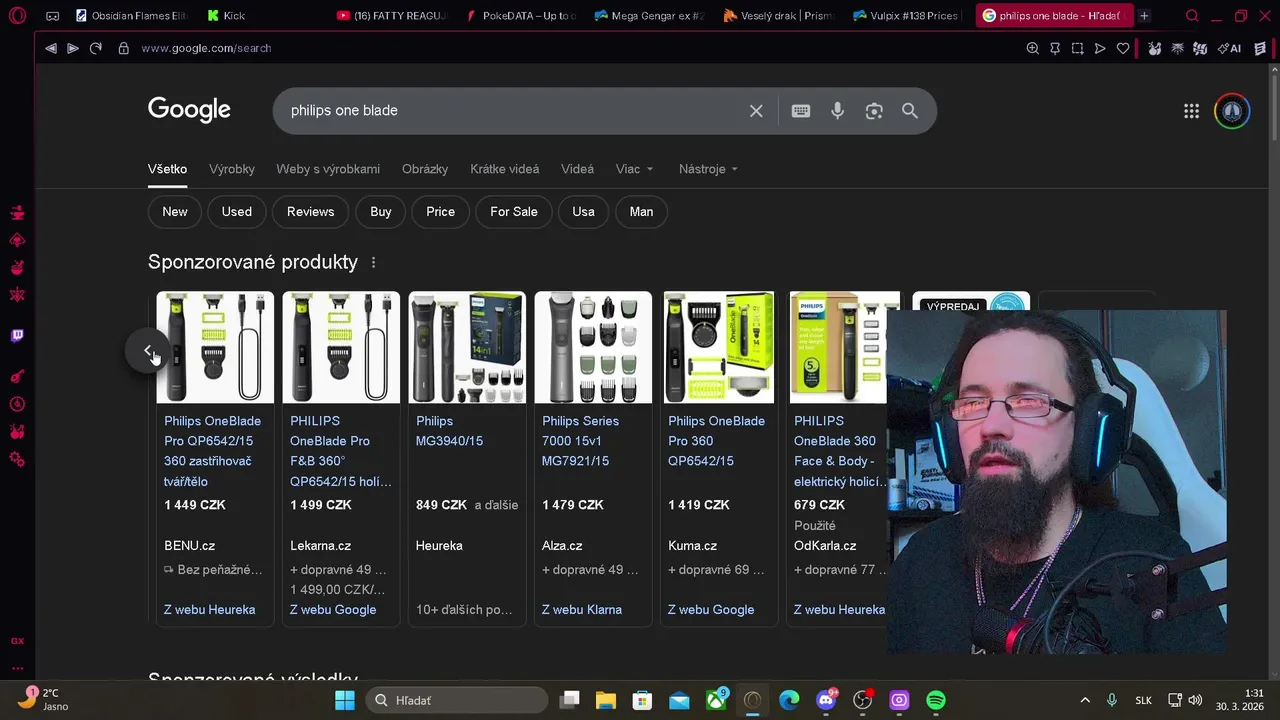Open Microsoft Edge from the taskbar
The image size is (1280, 720).
point(789,700)
